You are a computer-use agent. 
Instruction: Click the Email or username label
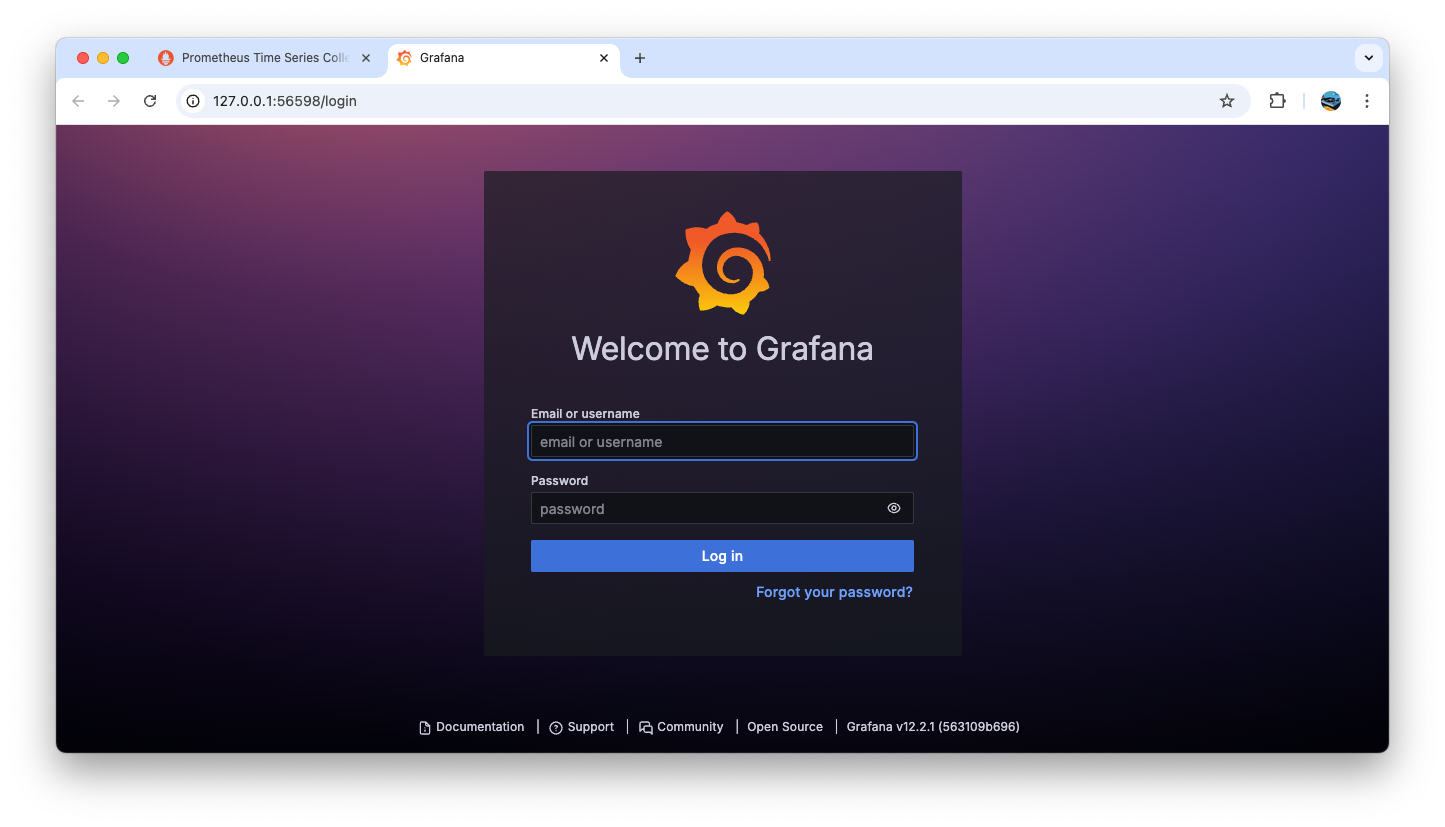(585, 413)
